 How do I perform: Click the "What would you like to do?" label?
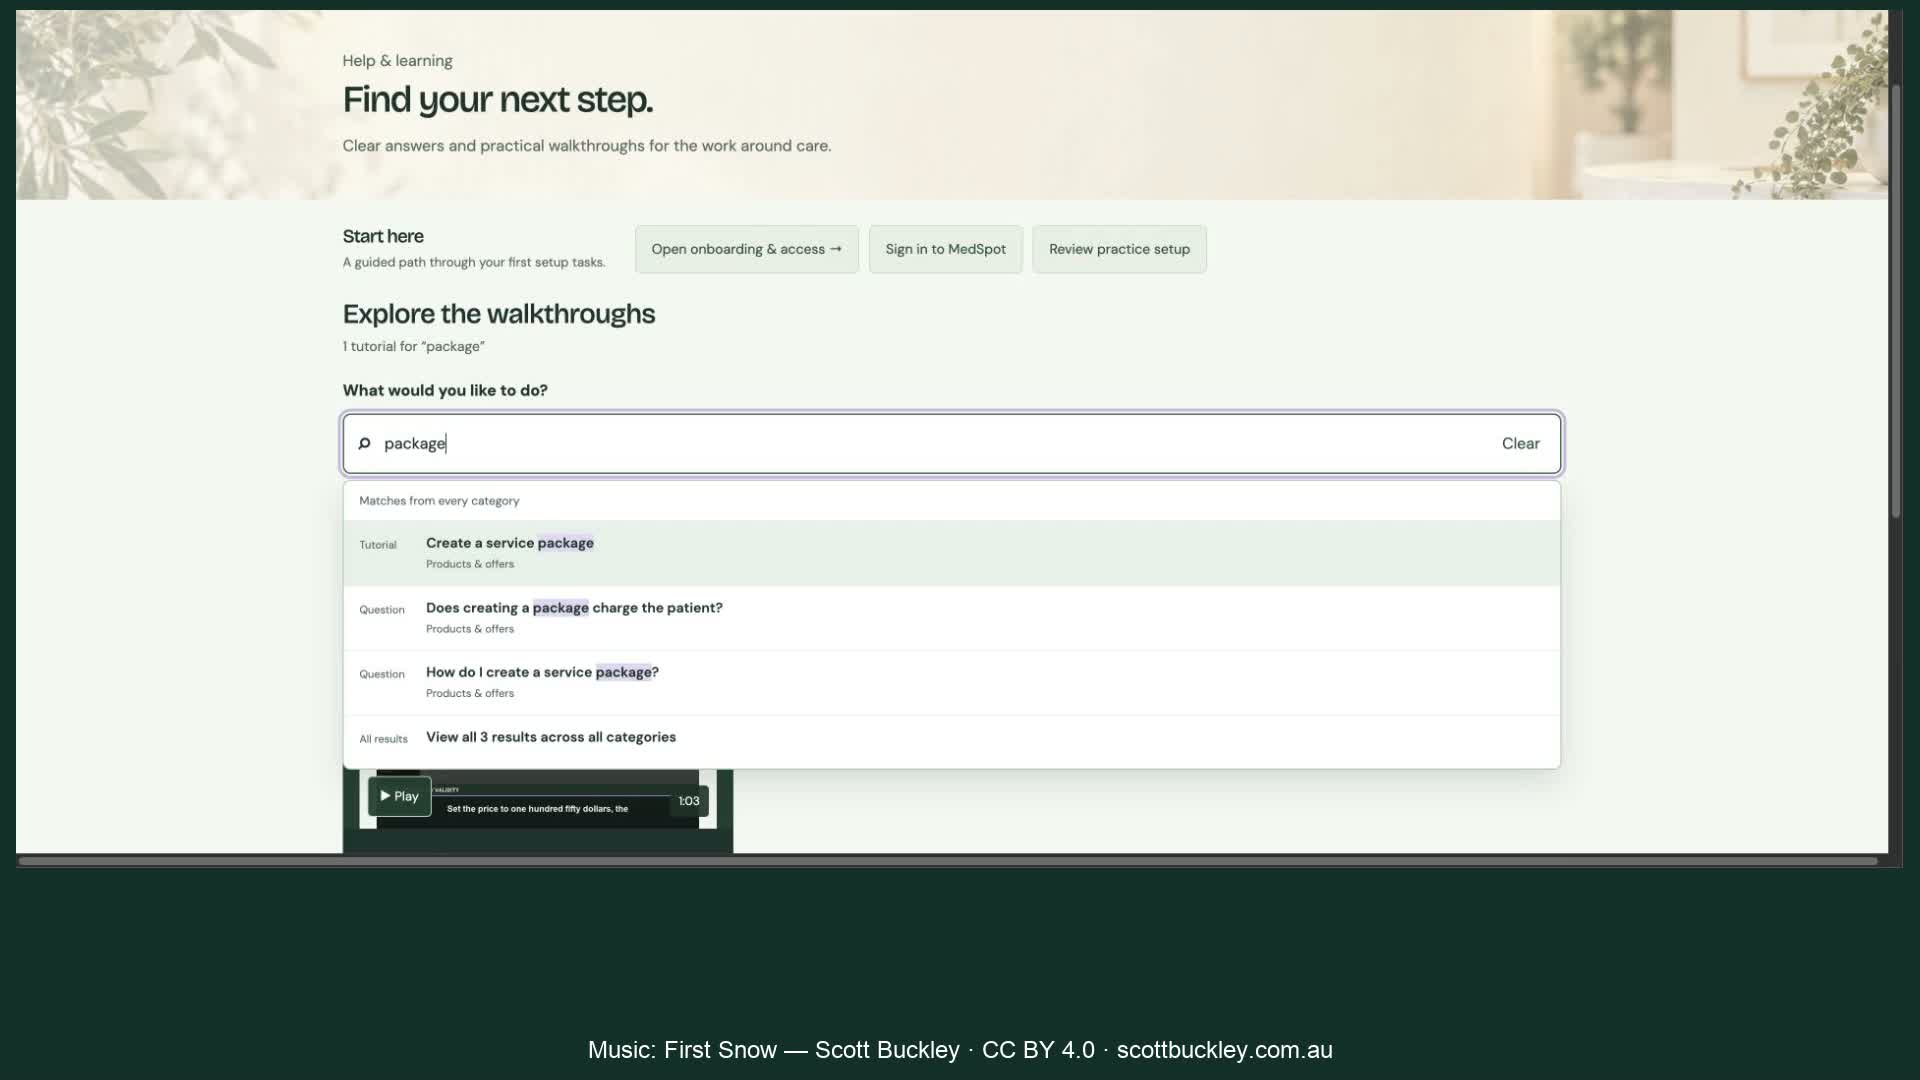pos(445,390)
